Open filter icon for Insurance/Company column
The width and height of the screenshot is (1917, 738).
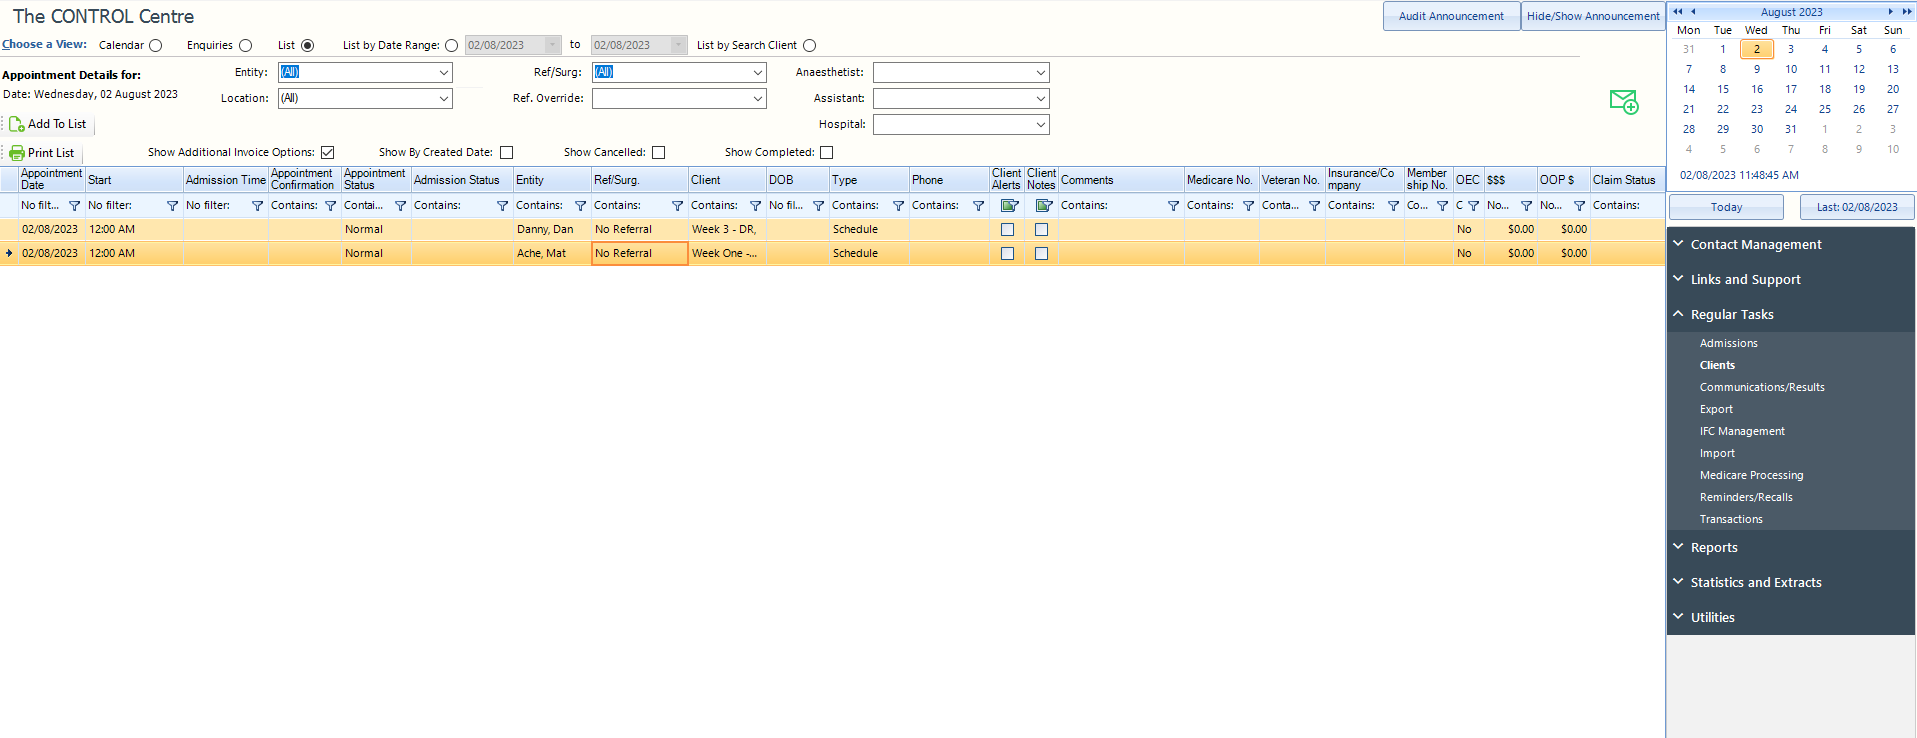tap(1393, 206)
